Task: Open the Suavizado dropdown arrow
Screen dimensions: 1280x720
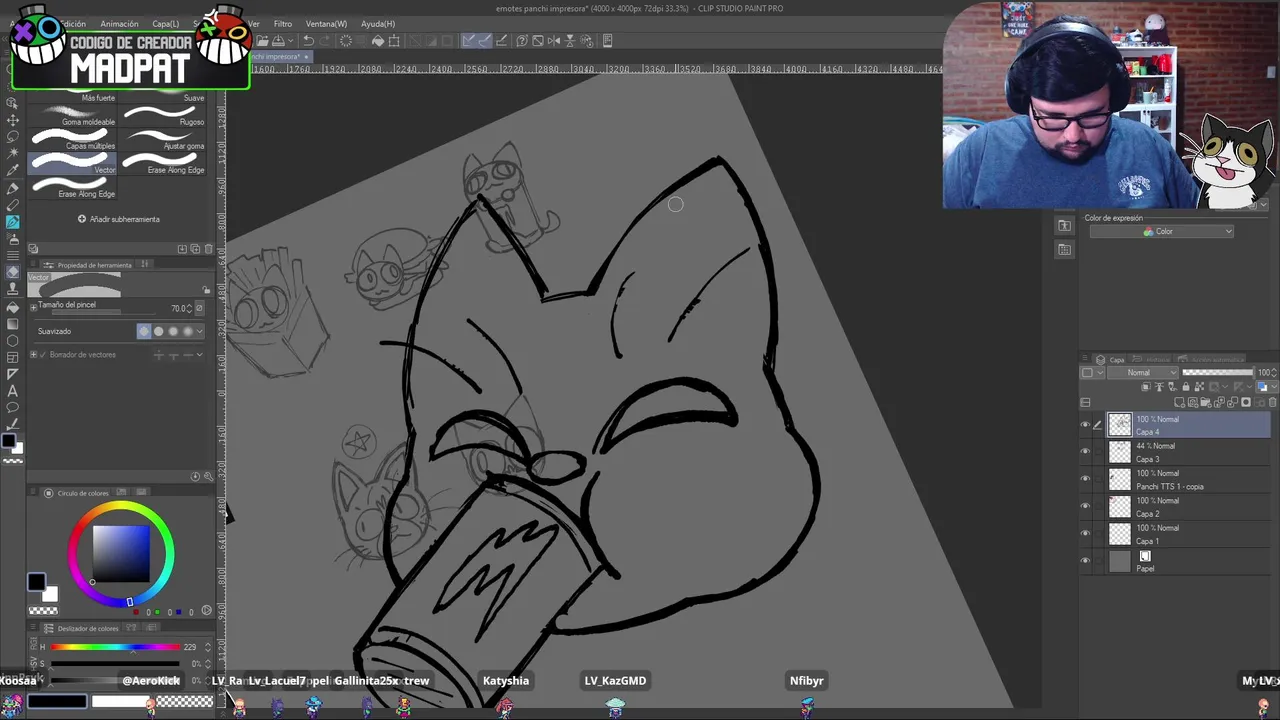Action: [199, 331]
